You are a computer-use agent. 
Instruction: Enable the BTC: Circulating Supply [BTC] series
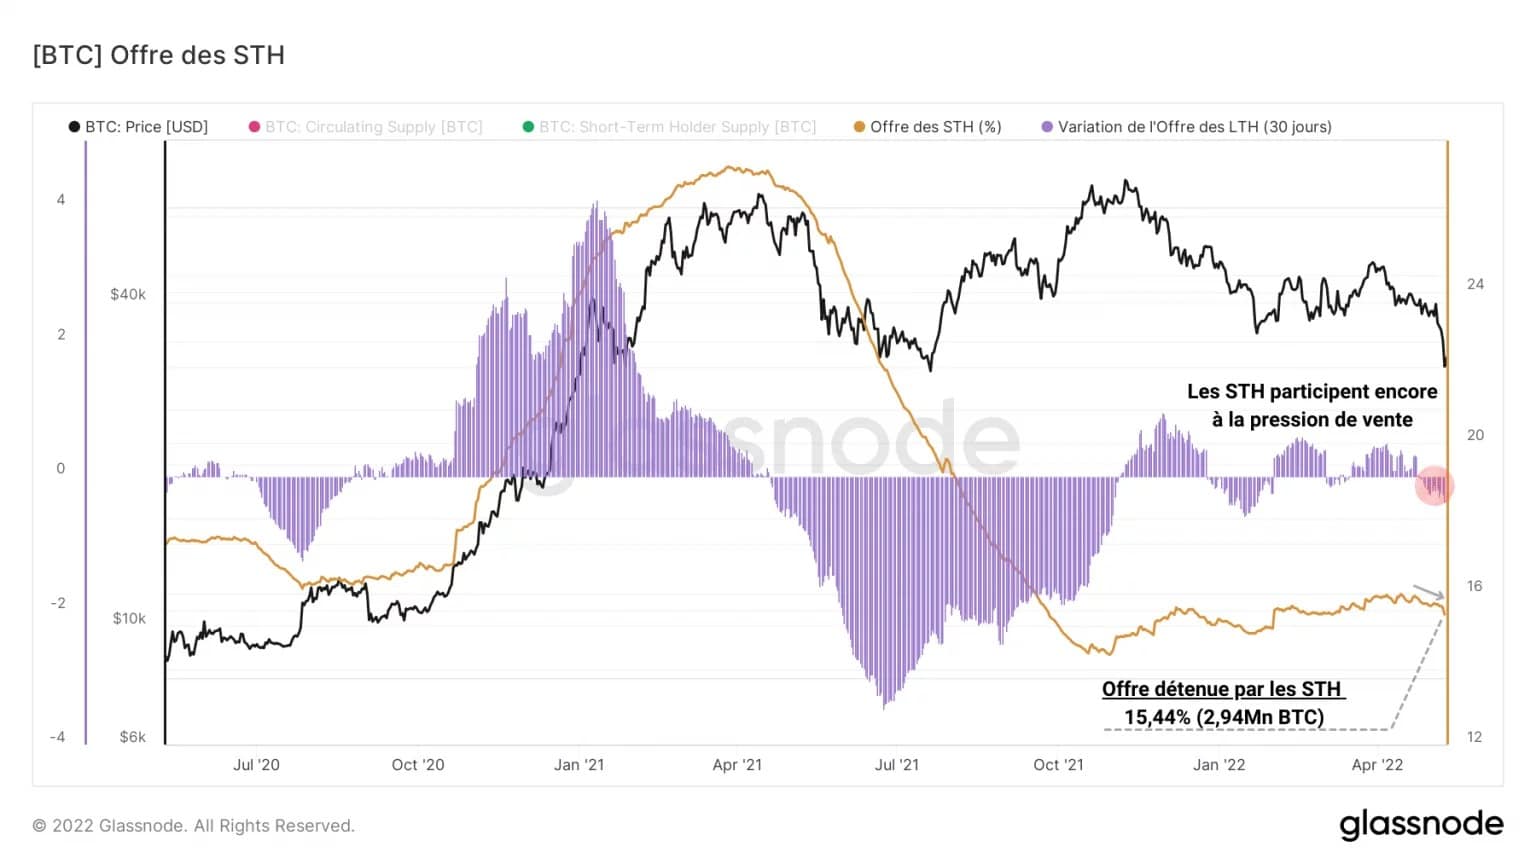[x=366, y=127]
